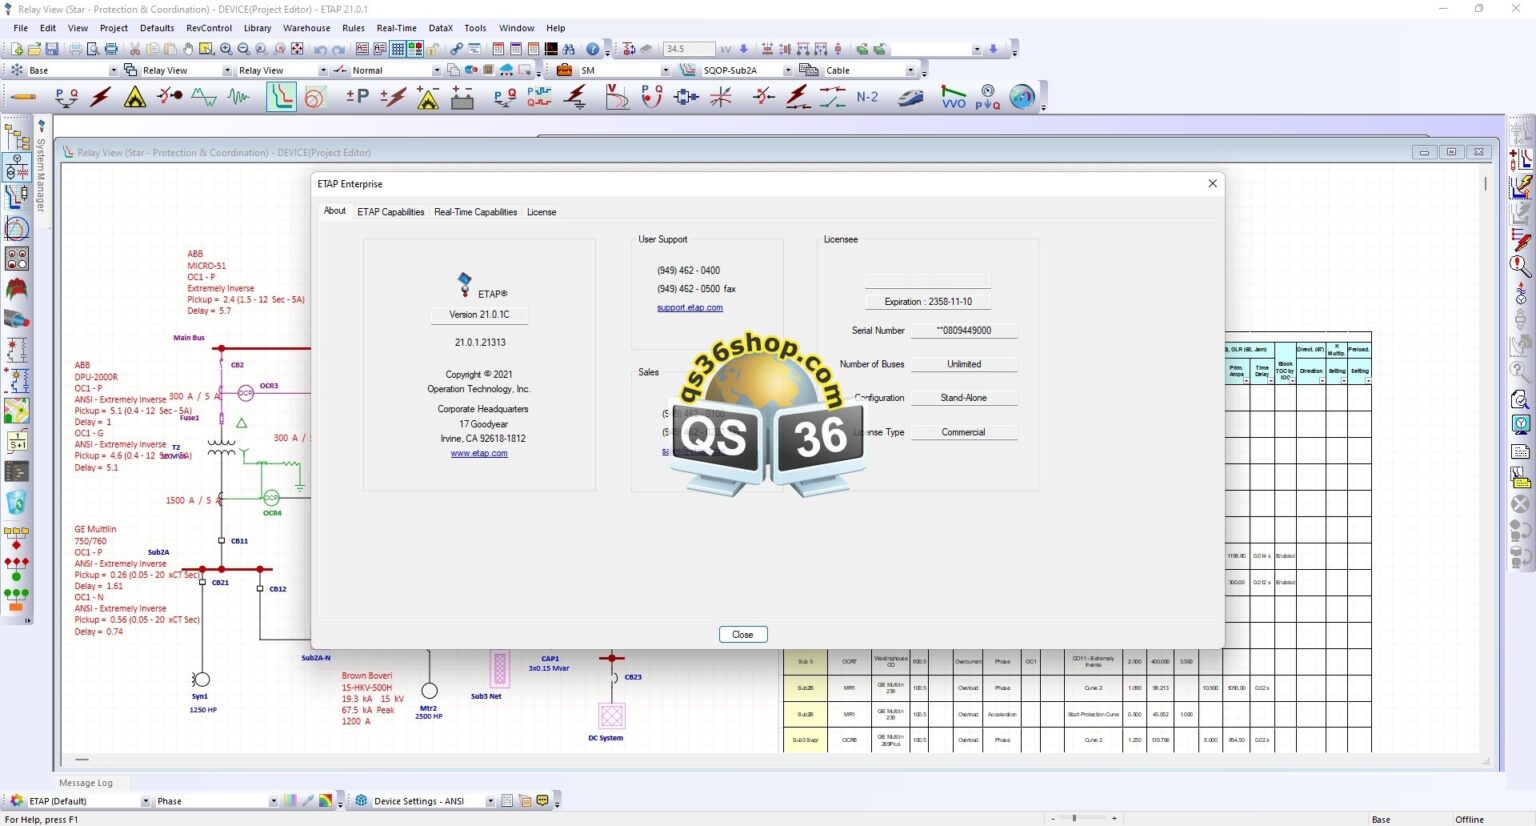Activate the Short Circuit analysis icon
This screenshot has height=826, width=1536.
(100, 97)
